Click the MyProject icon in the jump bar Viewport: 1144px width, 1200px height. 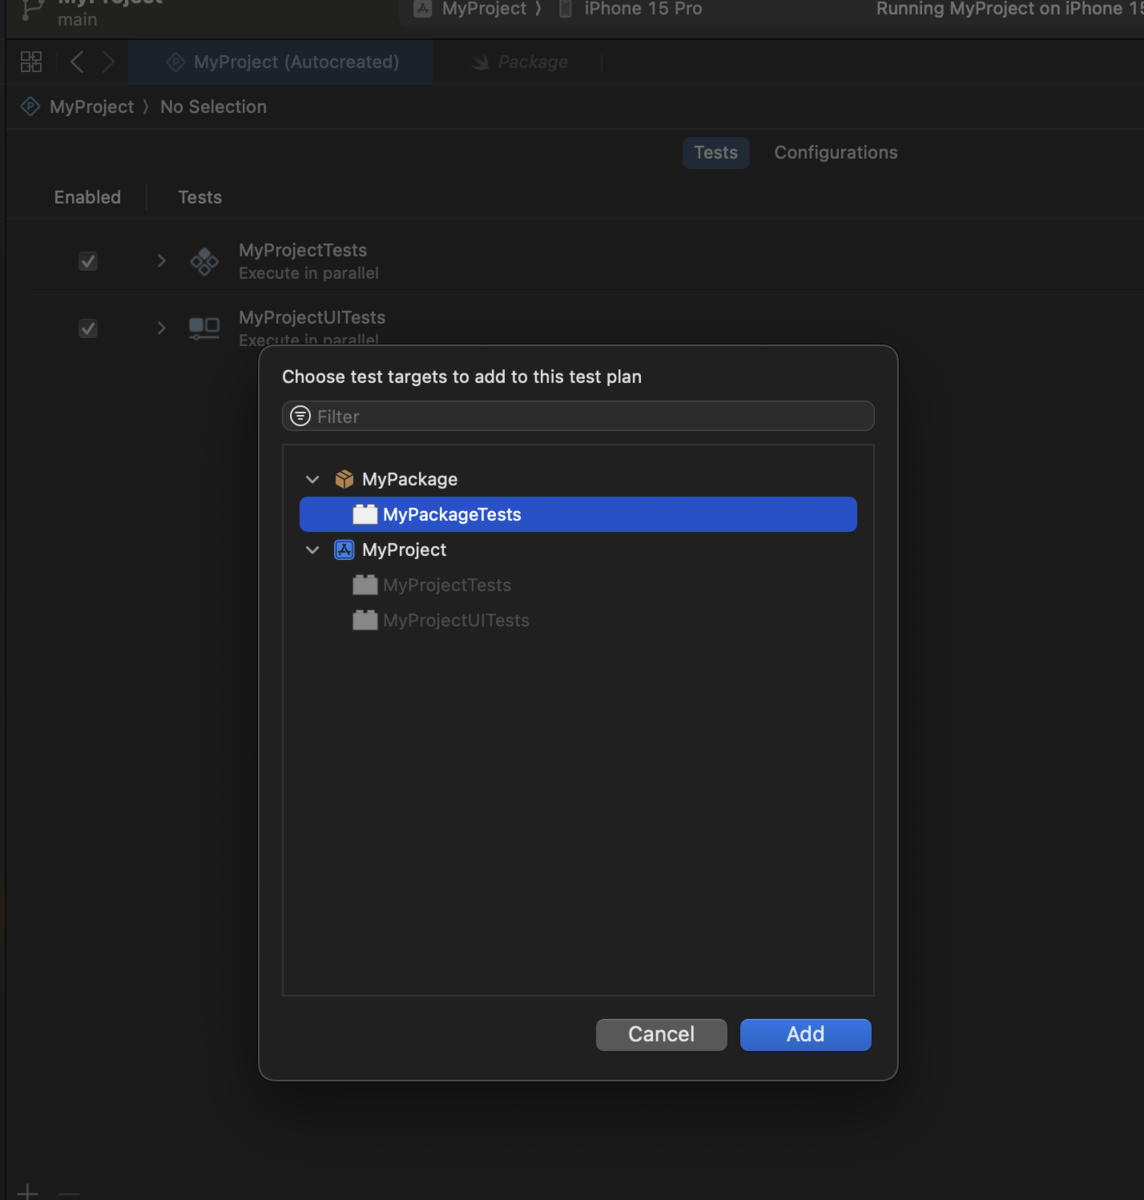pyautogui.click(x=30, y=106)
